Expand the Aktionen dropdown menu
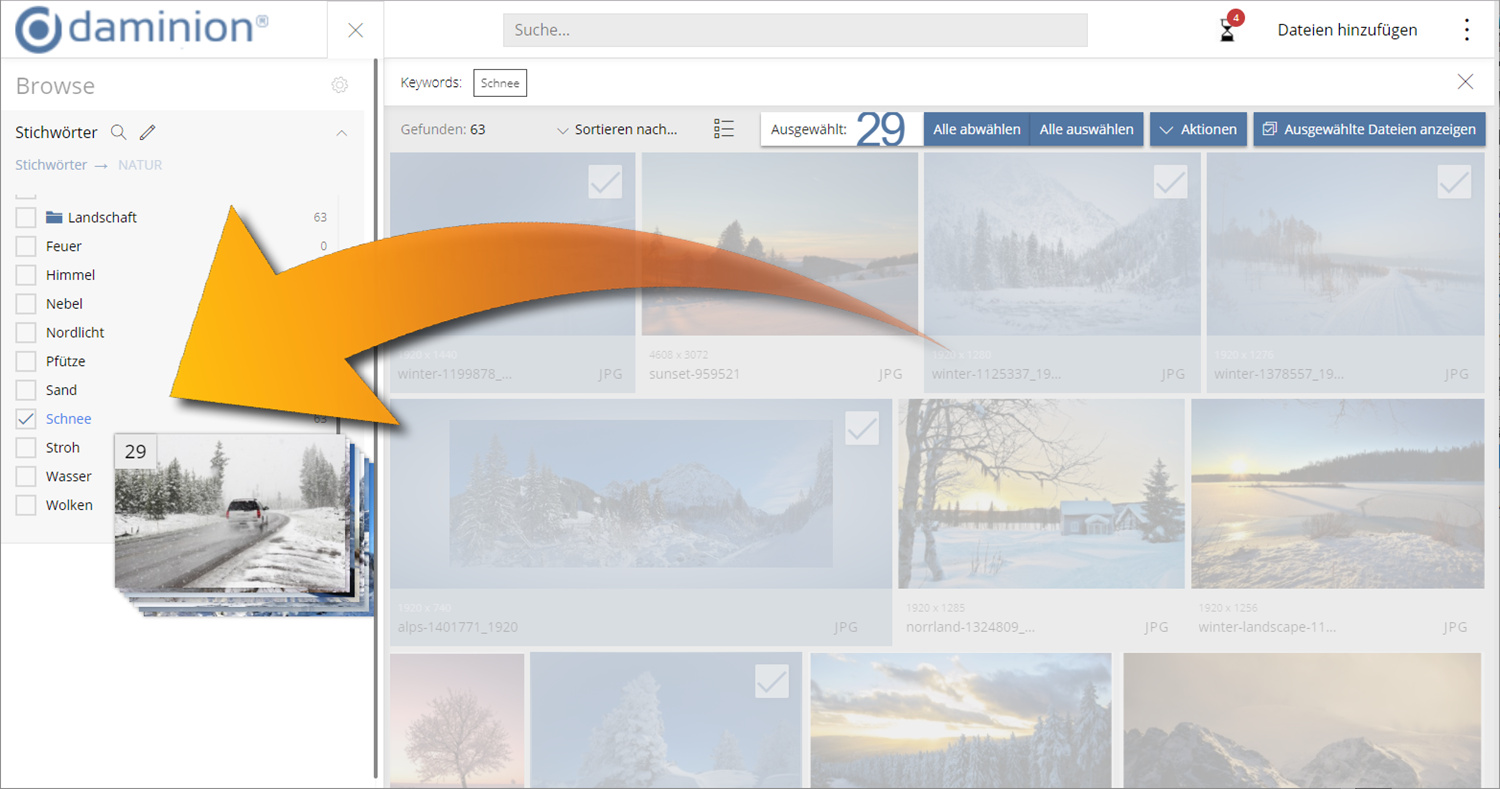1500x789 pixels. click(1199, 129)
